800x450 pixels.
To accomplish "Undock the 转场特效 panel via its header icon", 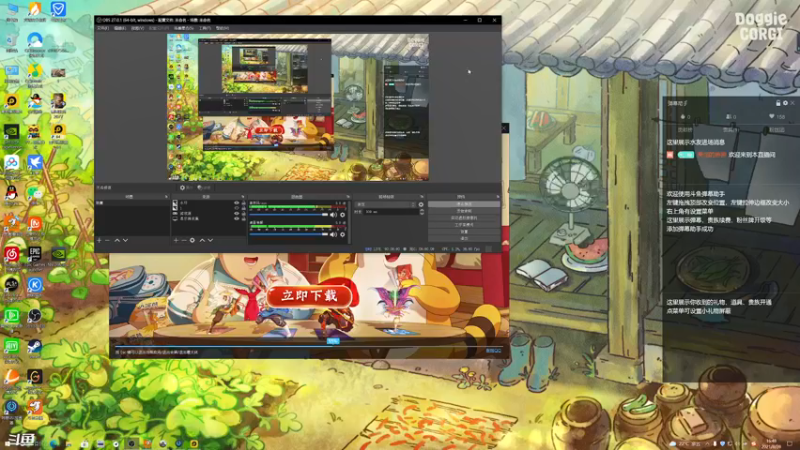I will pyautogui.click(x=422, y=197).
